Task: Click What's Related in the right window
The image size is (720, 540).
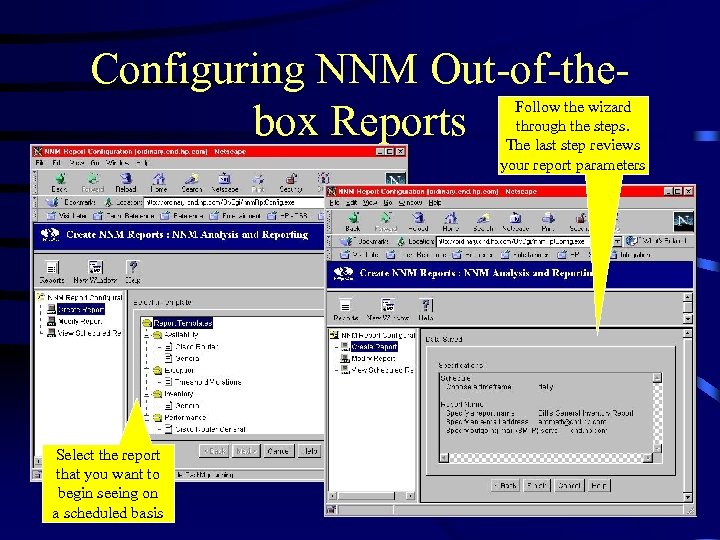Action: 657,241
